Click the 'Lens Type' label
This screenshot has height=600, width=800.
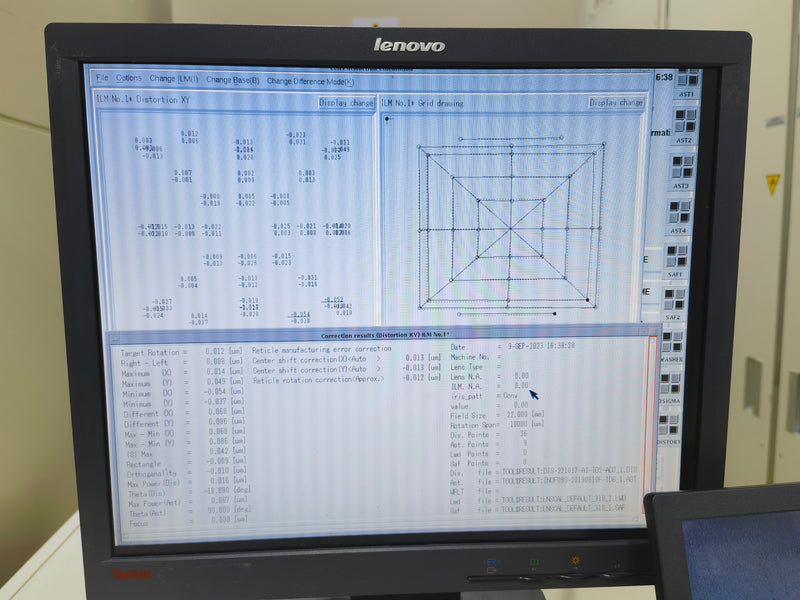[x=466, y=366]
